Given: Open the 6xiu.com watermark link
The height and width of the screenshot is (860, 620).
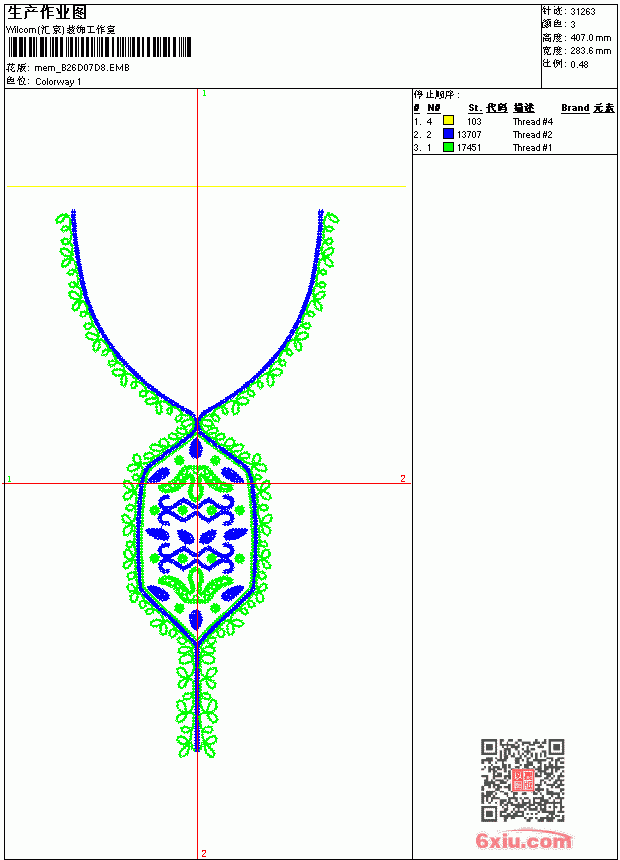Looking at the screenshot, I should tap(523, 840).
